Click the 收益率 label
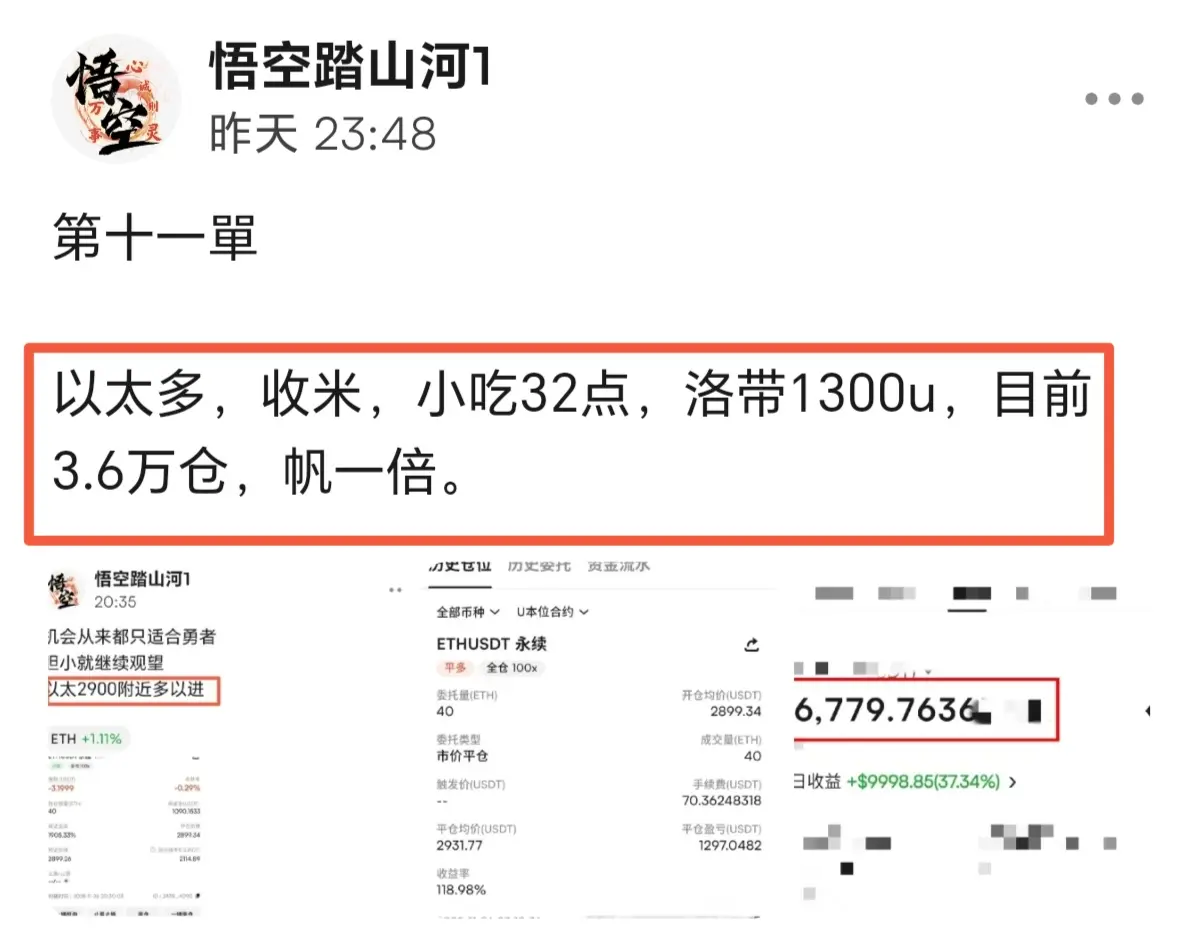Image resolution: width=1199 pixels, height=951 pixels. (x=453, y=873)
